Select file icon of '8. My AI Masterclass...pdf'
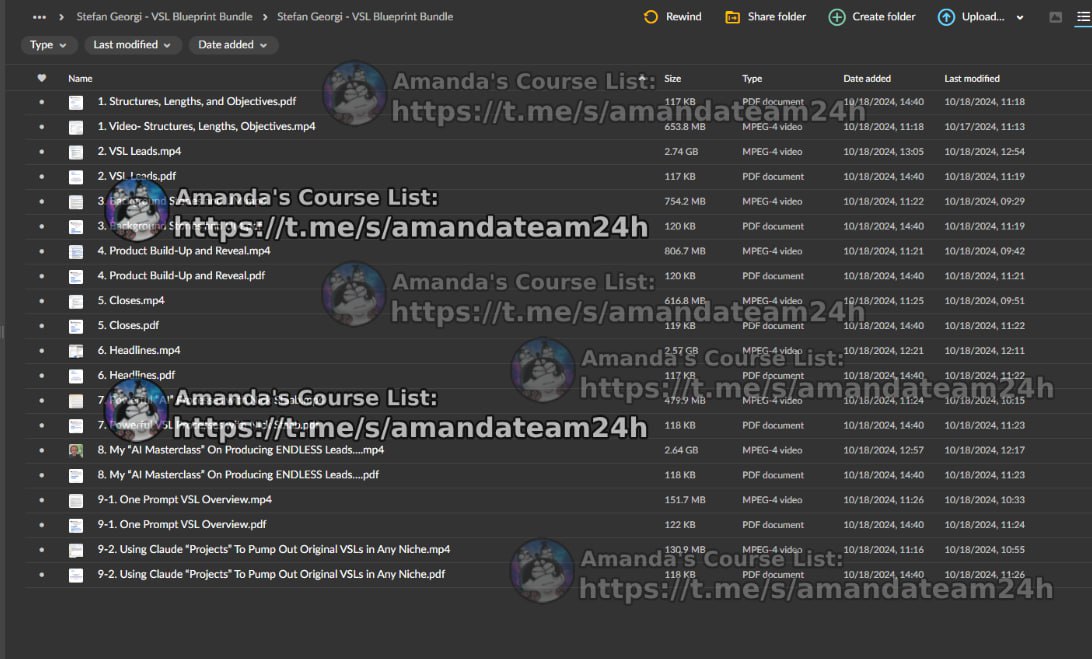Viewport: 1092px width, 659px height. (x=76, y=476)
